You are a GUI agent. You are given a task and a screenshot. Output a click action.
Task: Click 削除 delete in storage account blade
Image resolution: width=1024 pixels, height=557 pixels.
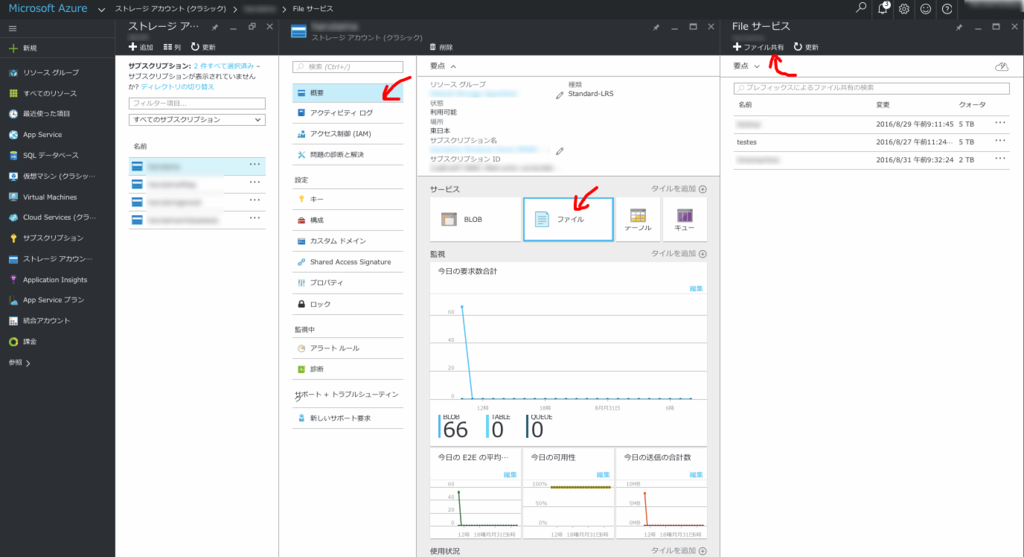pyautogui.click(x=441, y=47)
